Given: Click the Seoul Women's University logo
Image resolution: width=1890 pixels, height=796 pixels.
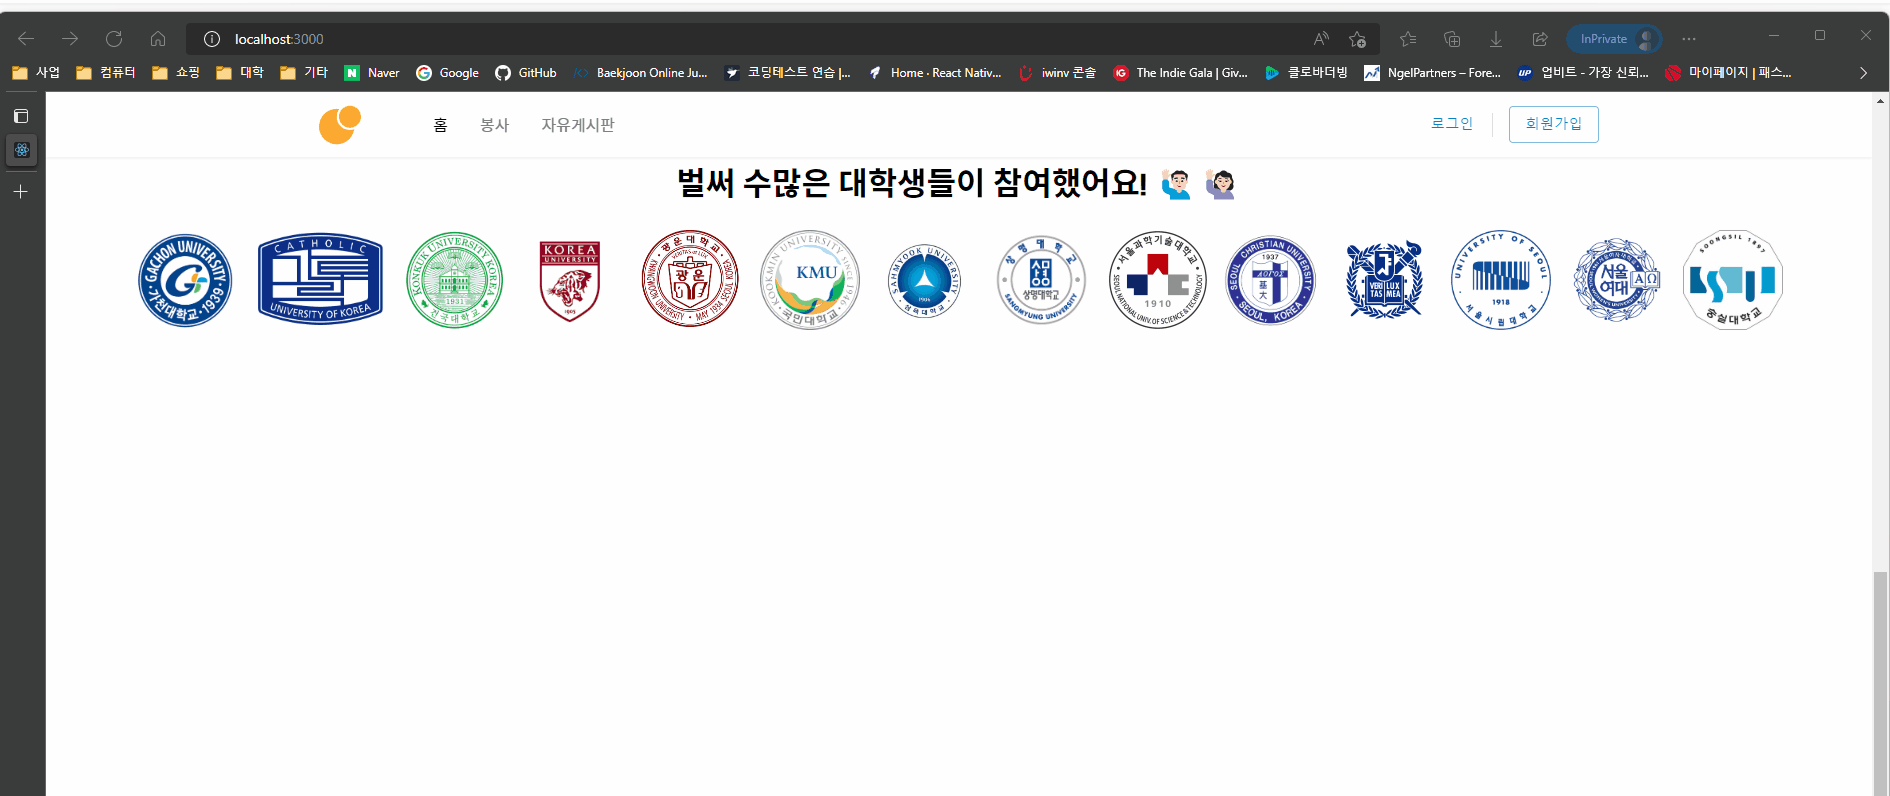Looking at the screenshot, I should (x=1617, y=280).
